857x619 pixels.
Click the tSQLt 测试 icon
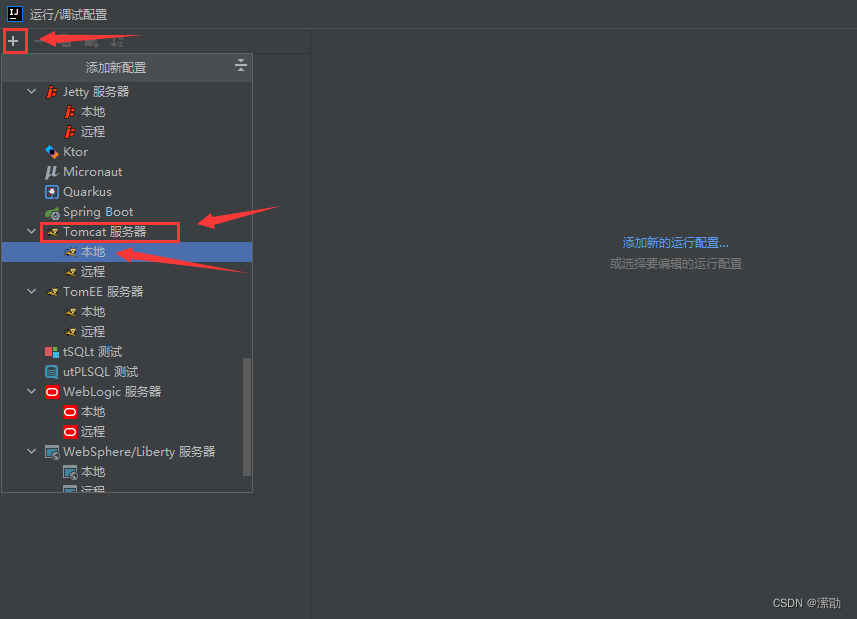pos(52,352)
